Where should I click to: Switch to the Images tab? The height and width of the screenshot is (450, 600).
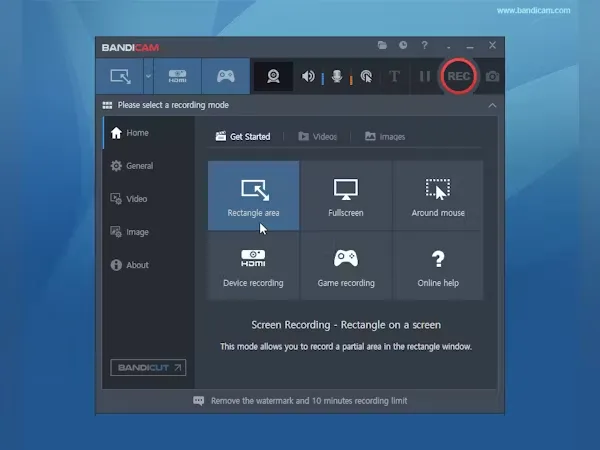[x=385, y=137]
